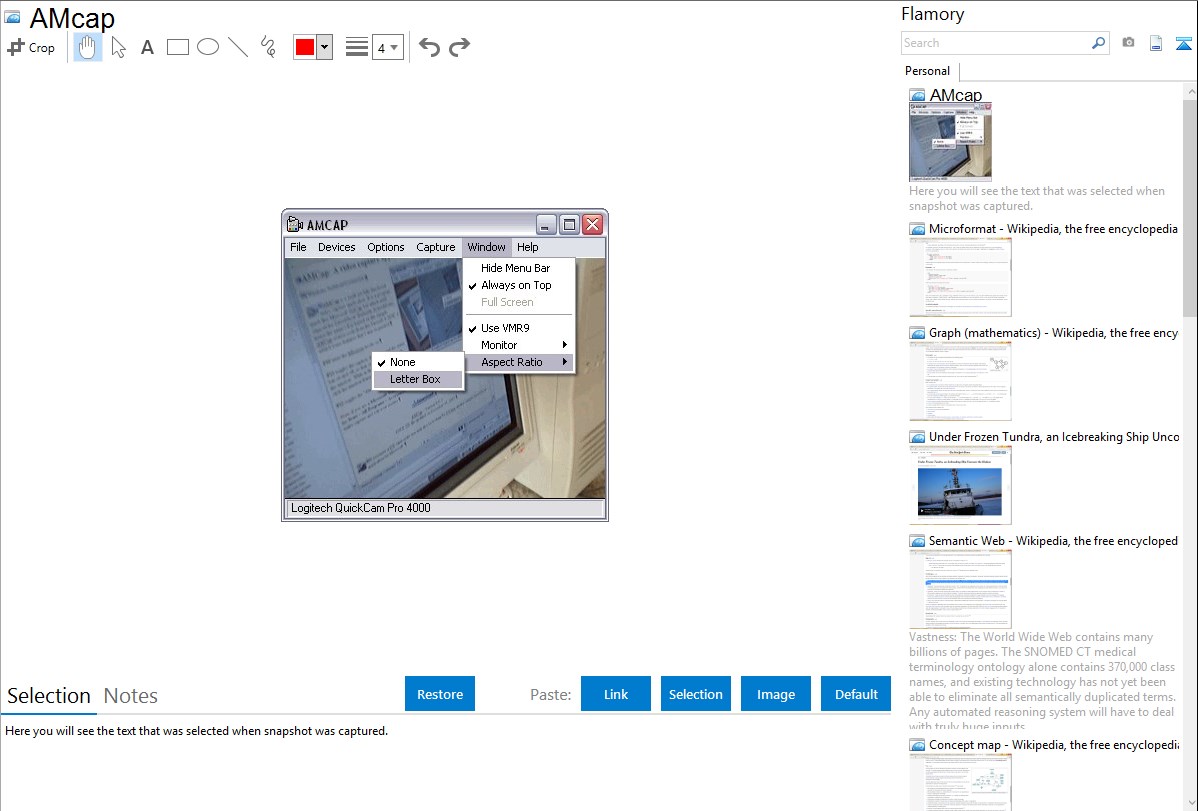1198x811 pixels.
Task: Click the icon left of Microformat title
Action: (x=917, y=229)
